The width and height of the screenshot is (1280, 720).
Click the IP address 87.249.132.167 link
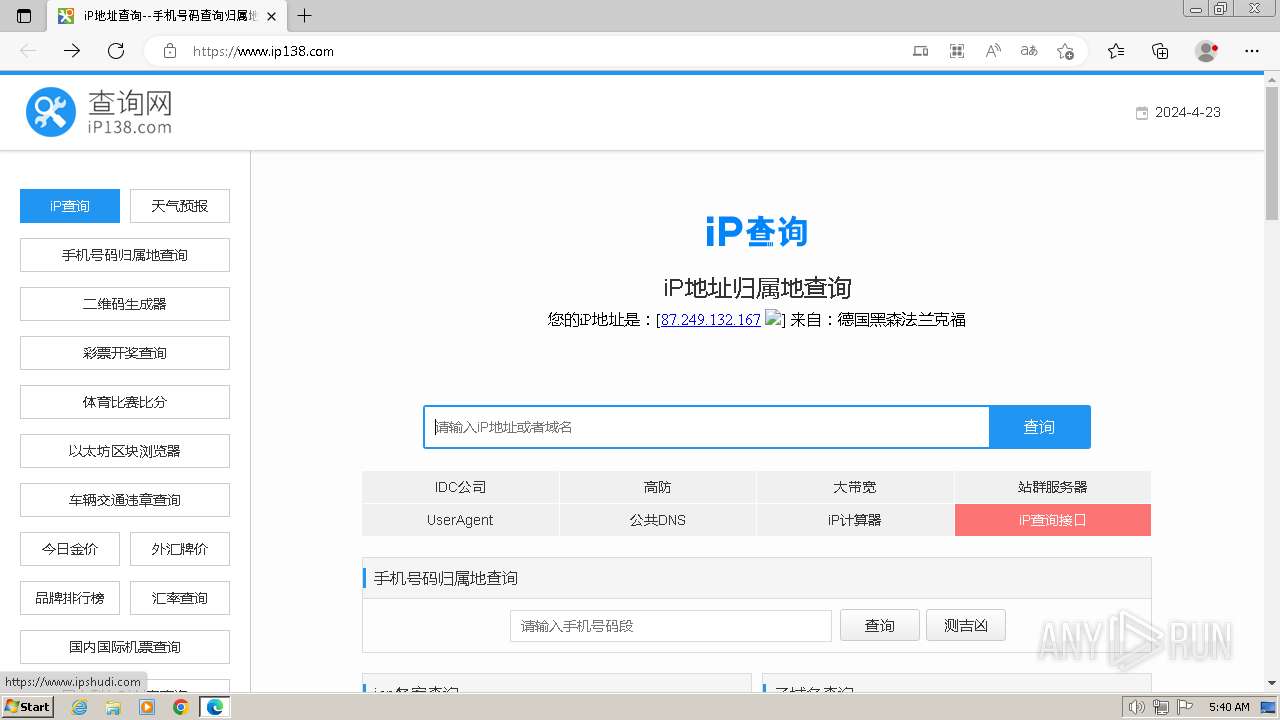pyautogui.click(x=711, y=320)
